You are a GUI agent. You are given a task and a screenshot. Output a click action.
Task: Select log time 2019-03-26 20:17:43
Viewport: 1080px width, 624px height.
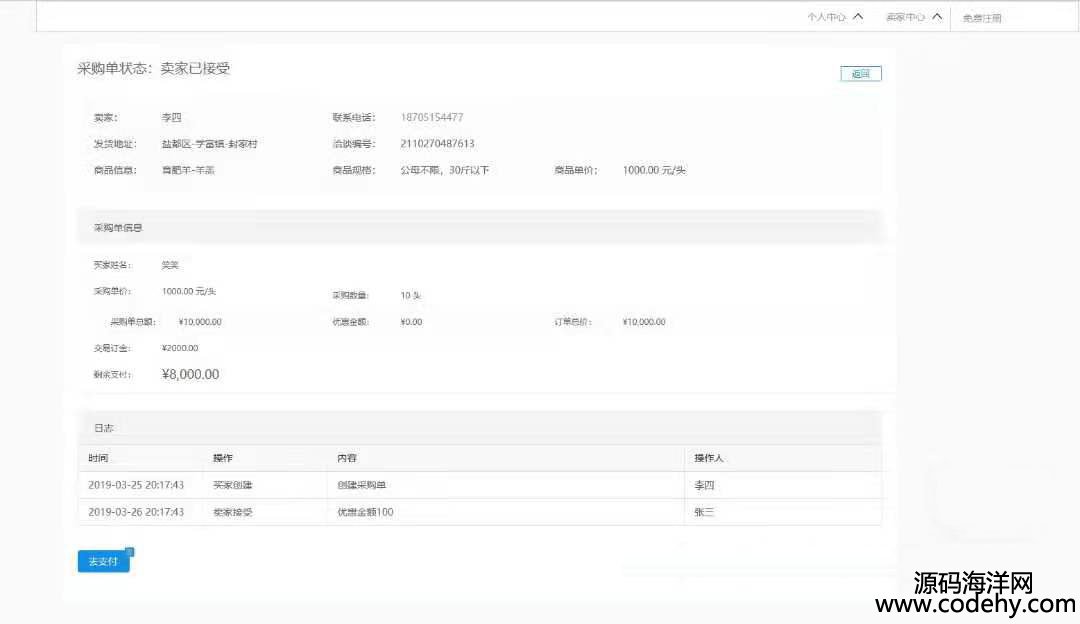click(x=136, y=512)
